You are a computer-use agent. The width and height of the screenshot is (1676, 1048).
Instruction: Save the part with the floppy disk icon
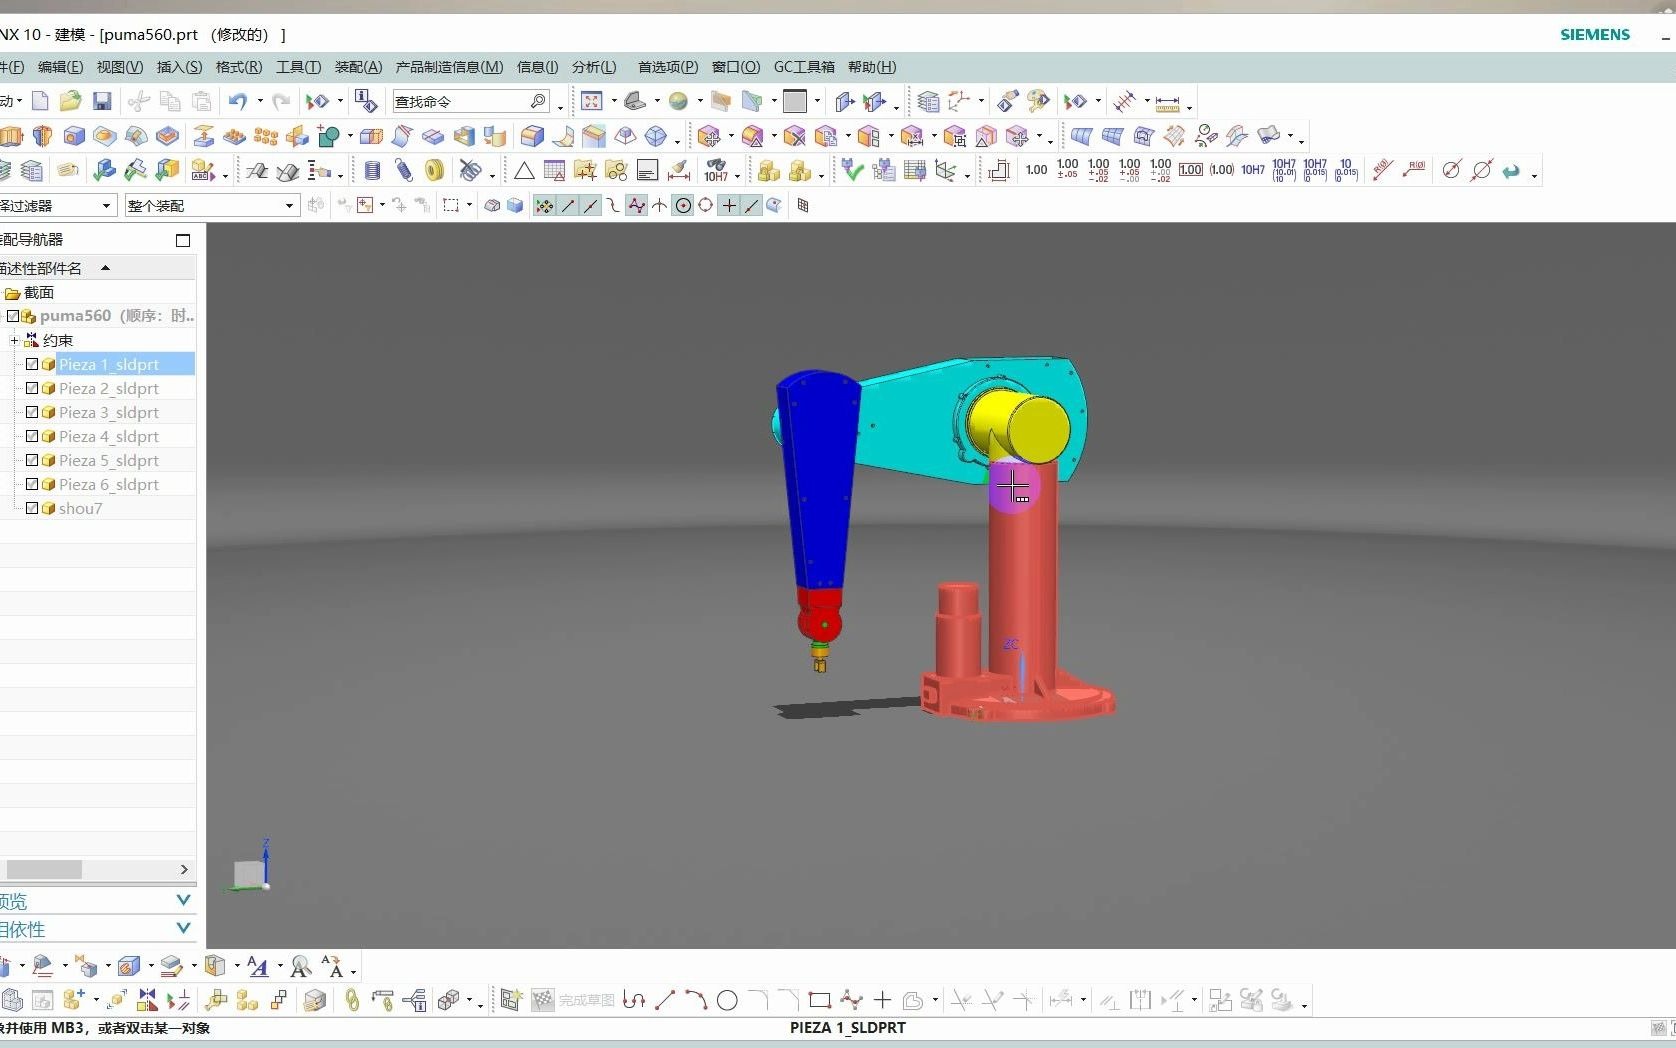click(x=102, y=101)
